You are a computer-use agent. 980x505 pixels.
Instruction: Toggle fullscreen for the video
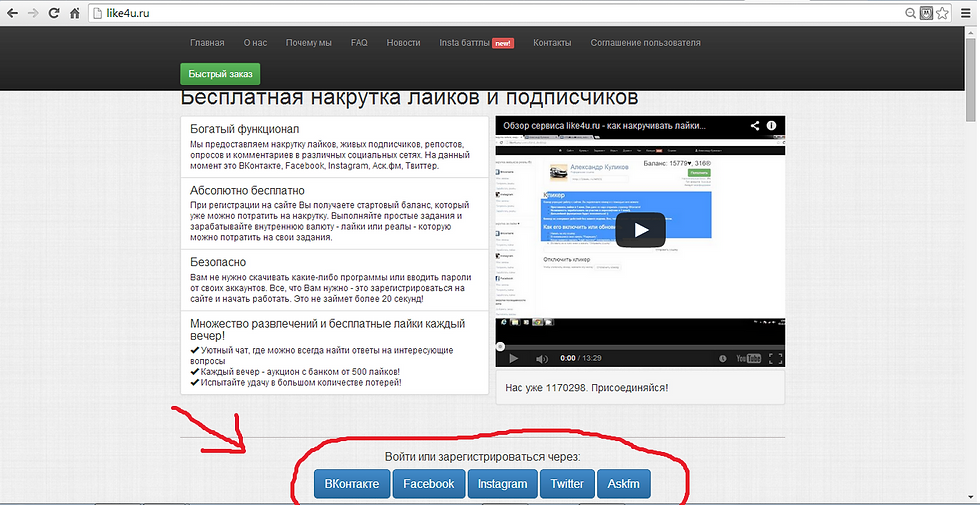[x=775, y=359]
